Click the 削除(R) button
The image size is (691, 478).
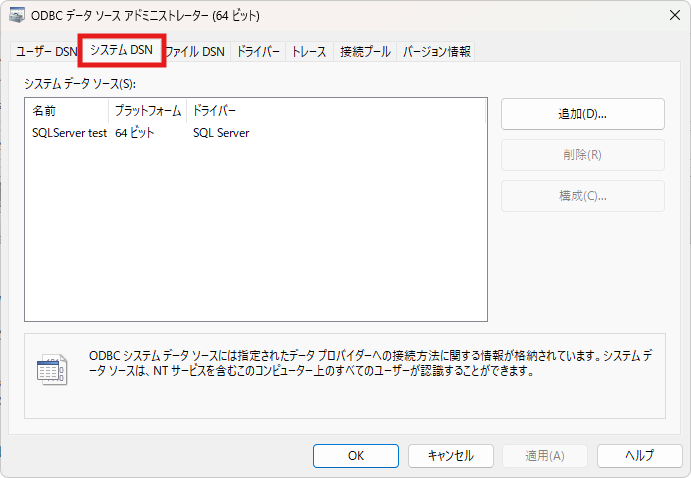(583, 155)
